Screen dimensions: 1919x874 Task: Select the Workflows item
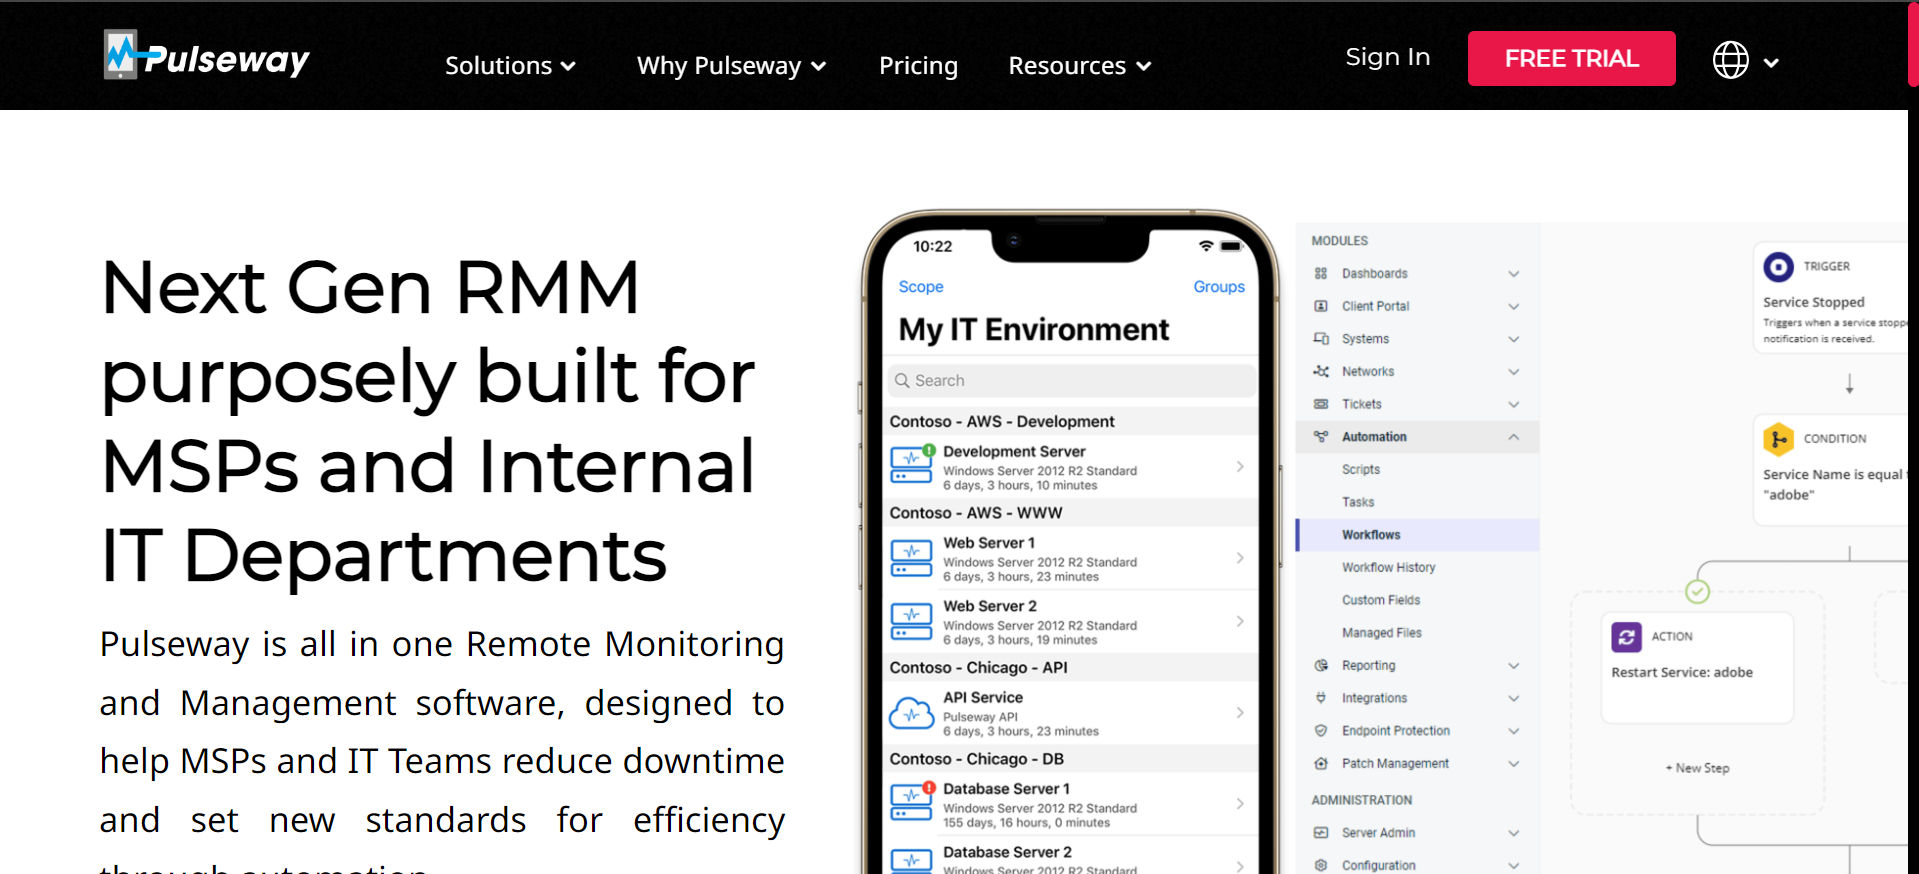(1418, 535)
